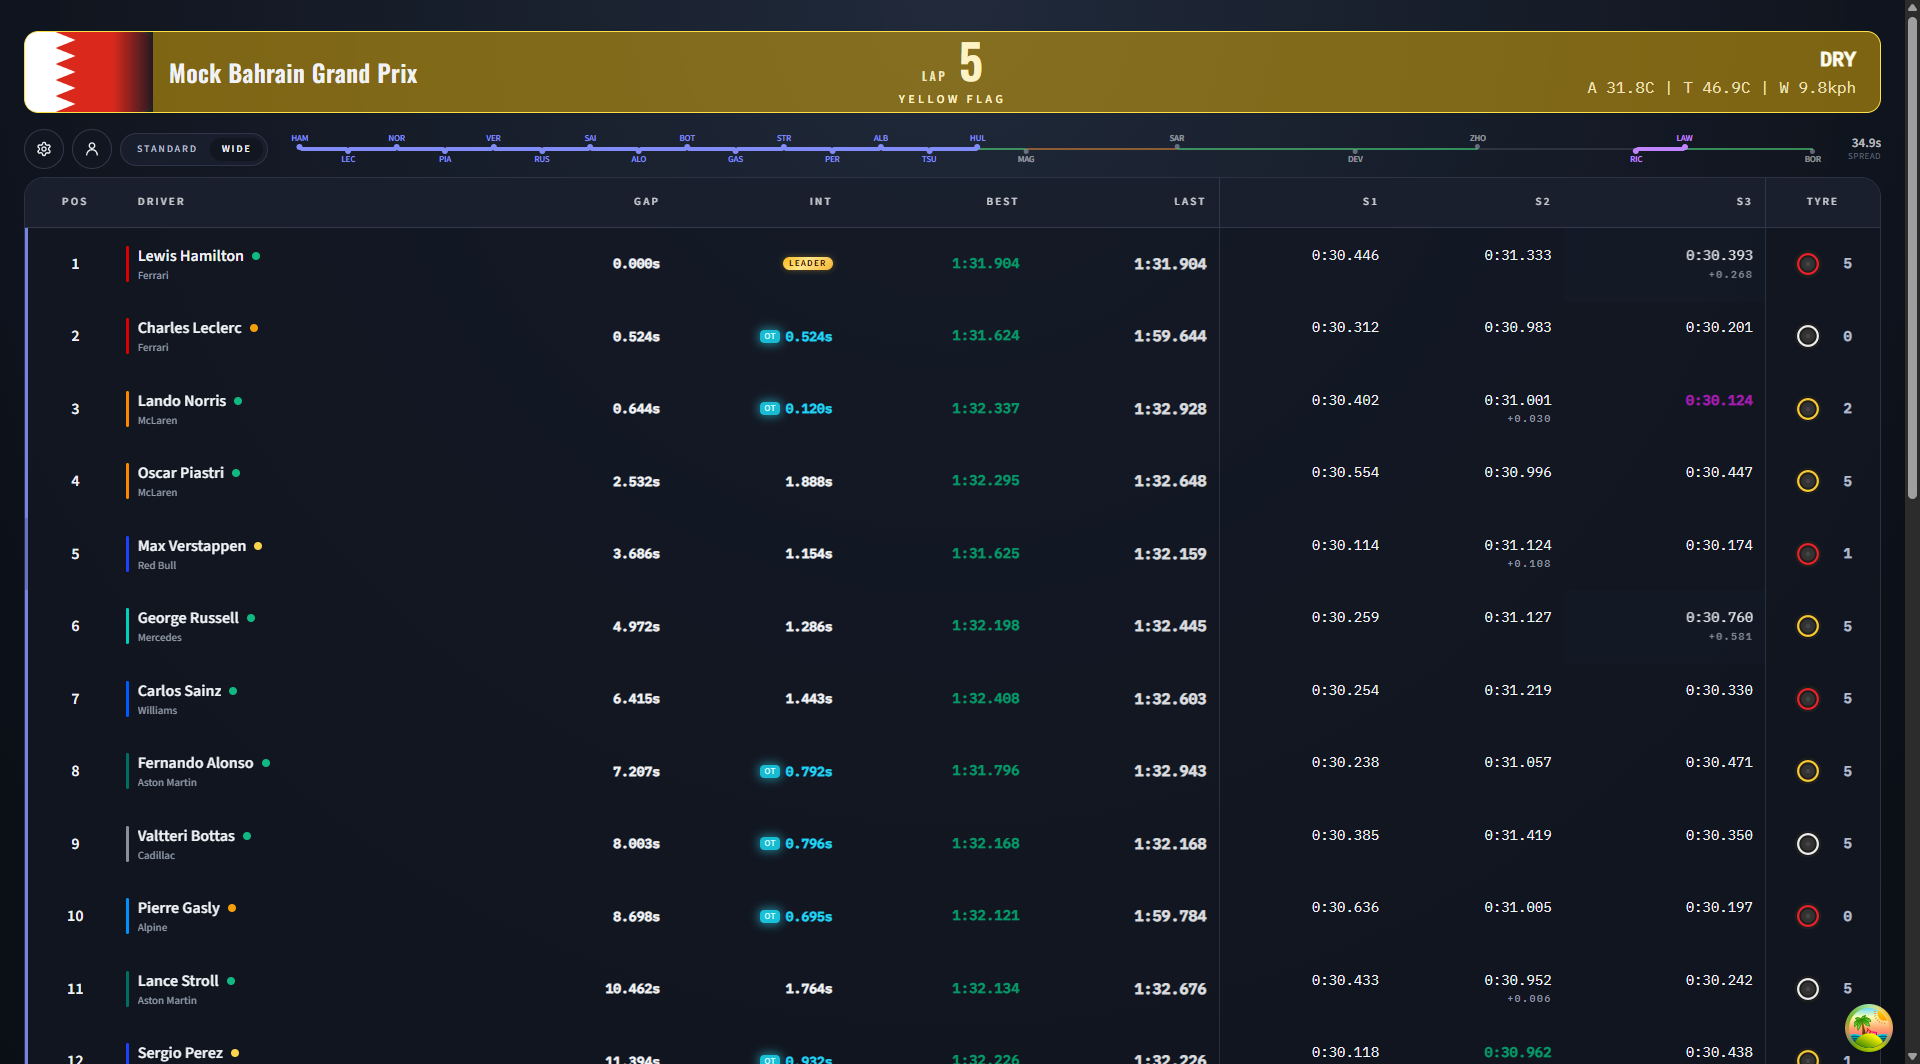The width and height of the screenshot is (1920, 1064).
Task: Click Lance Stroll's hard tyre icon
Action: point(1808,989)
